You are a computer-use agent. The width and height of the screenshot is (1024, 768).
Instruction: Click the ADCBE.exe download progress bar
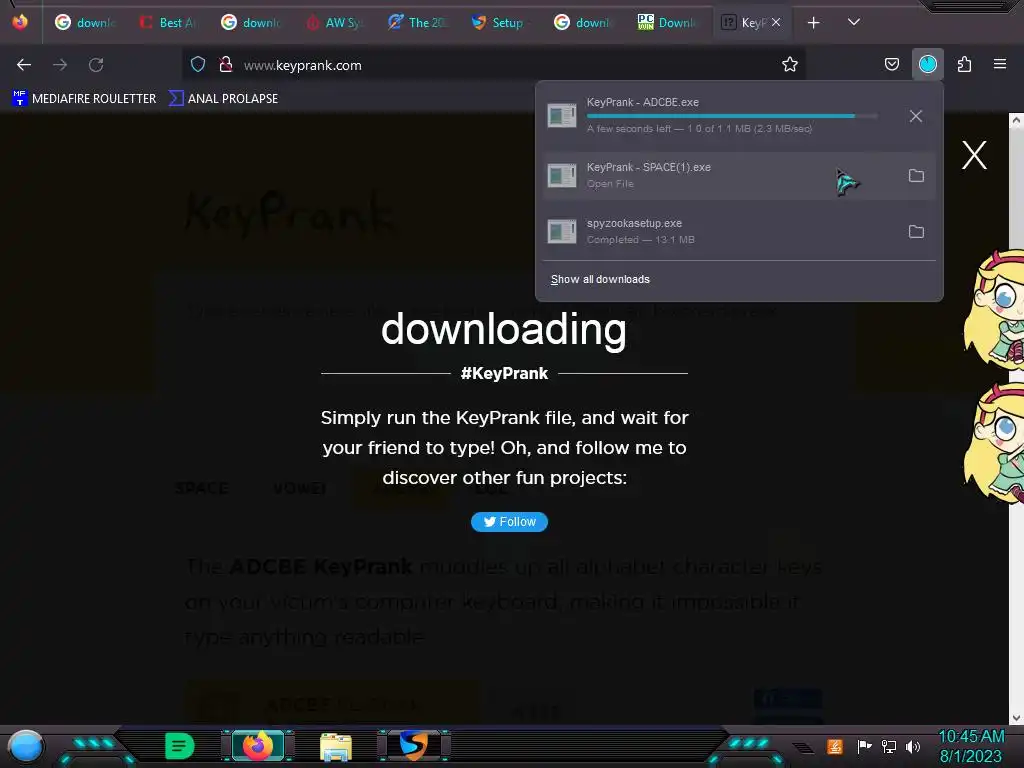pos(732,116)
